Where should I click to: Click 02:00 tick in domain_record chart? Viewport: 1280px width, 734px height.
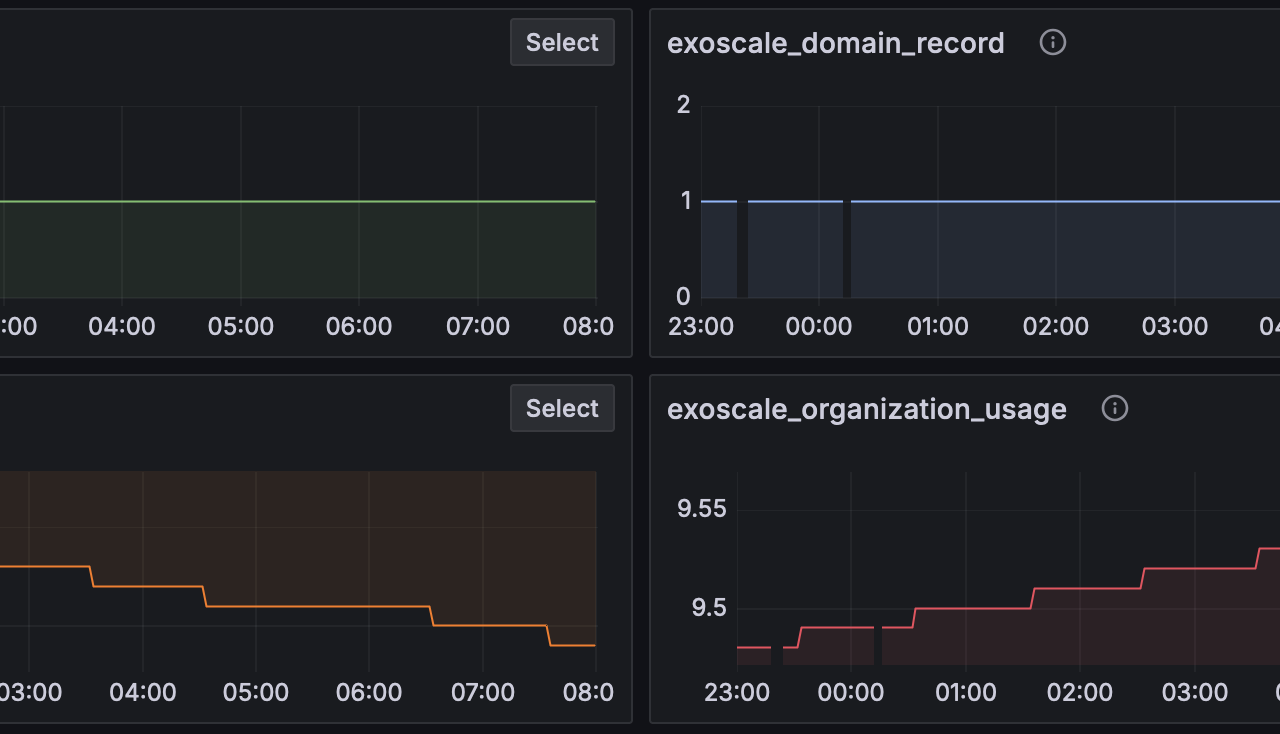(x=1056, y=326)
